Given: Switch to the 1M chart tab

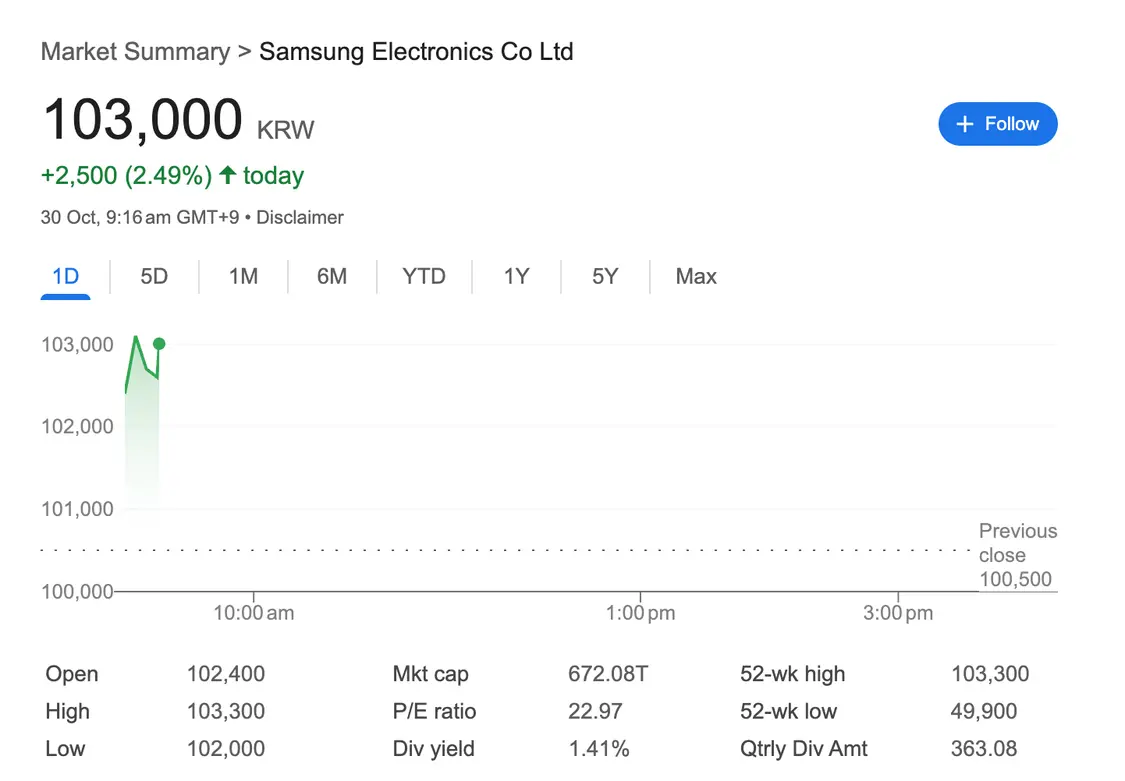Looking at the screenshot, I should point(243,277).
